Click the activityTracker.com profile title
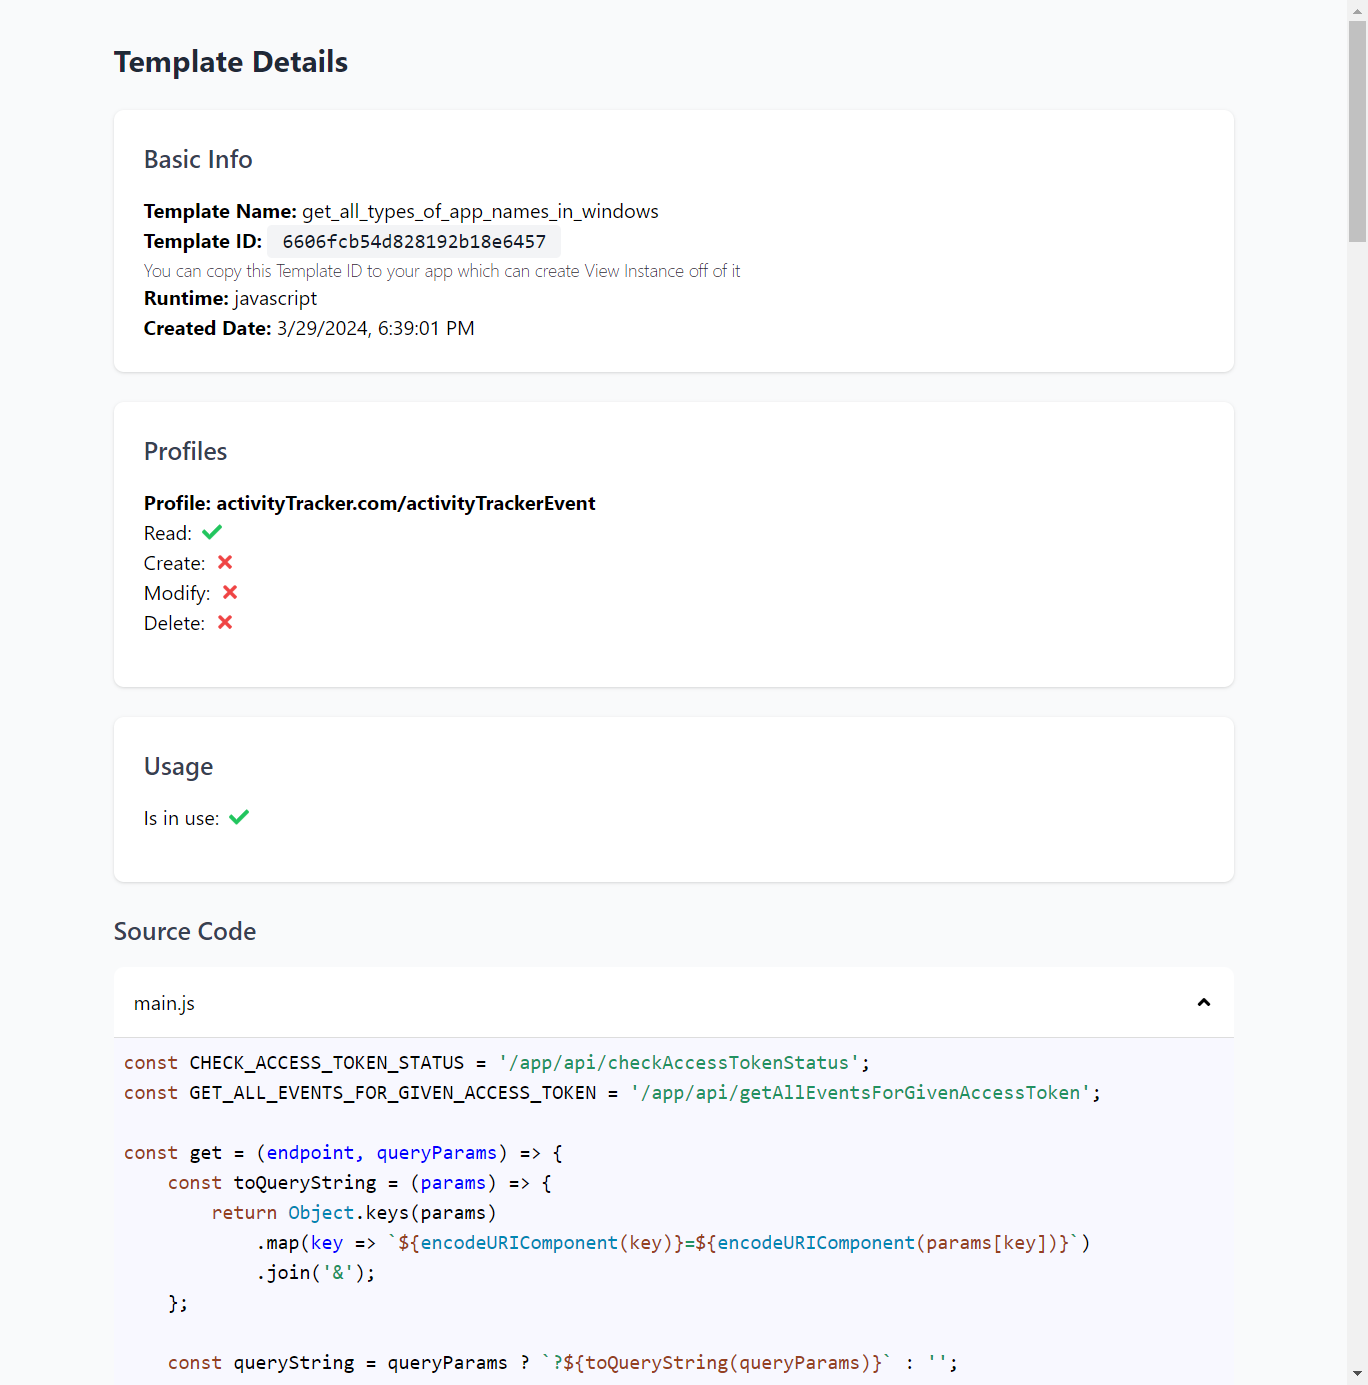 pos(370,503)
